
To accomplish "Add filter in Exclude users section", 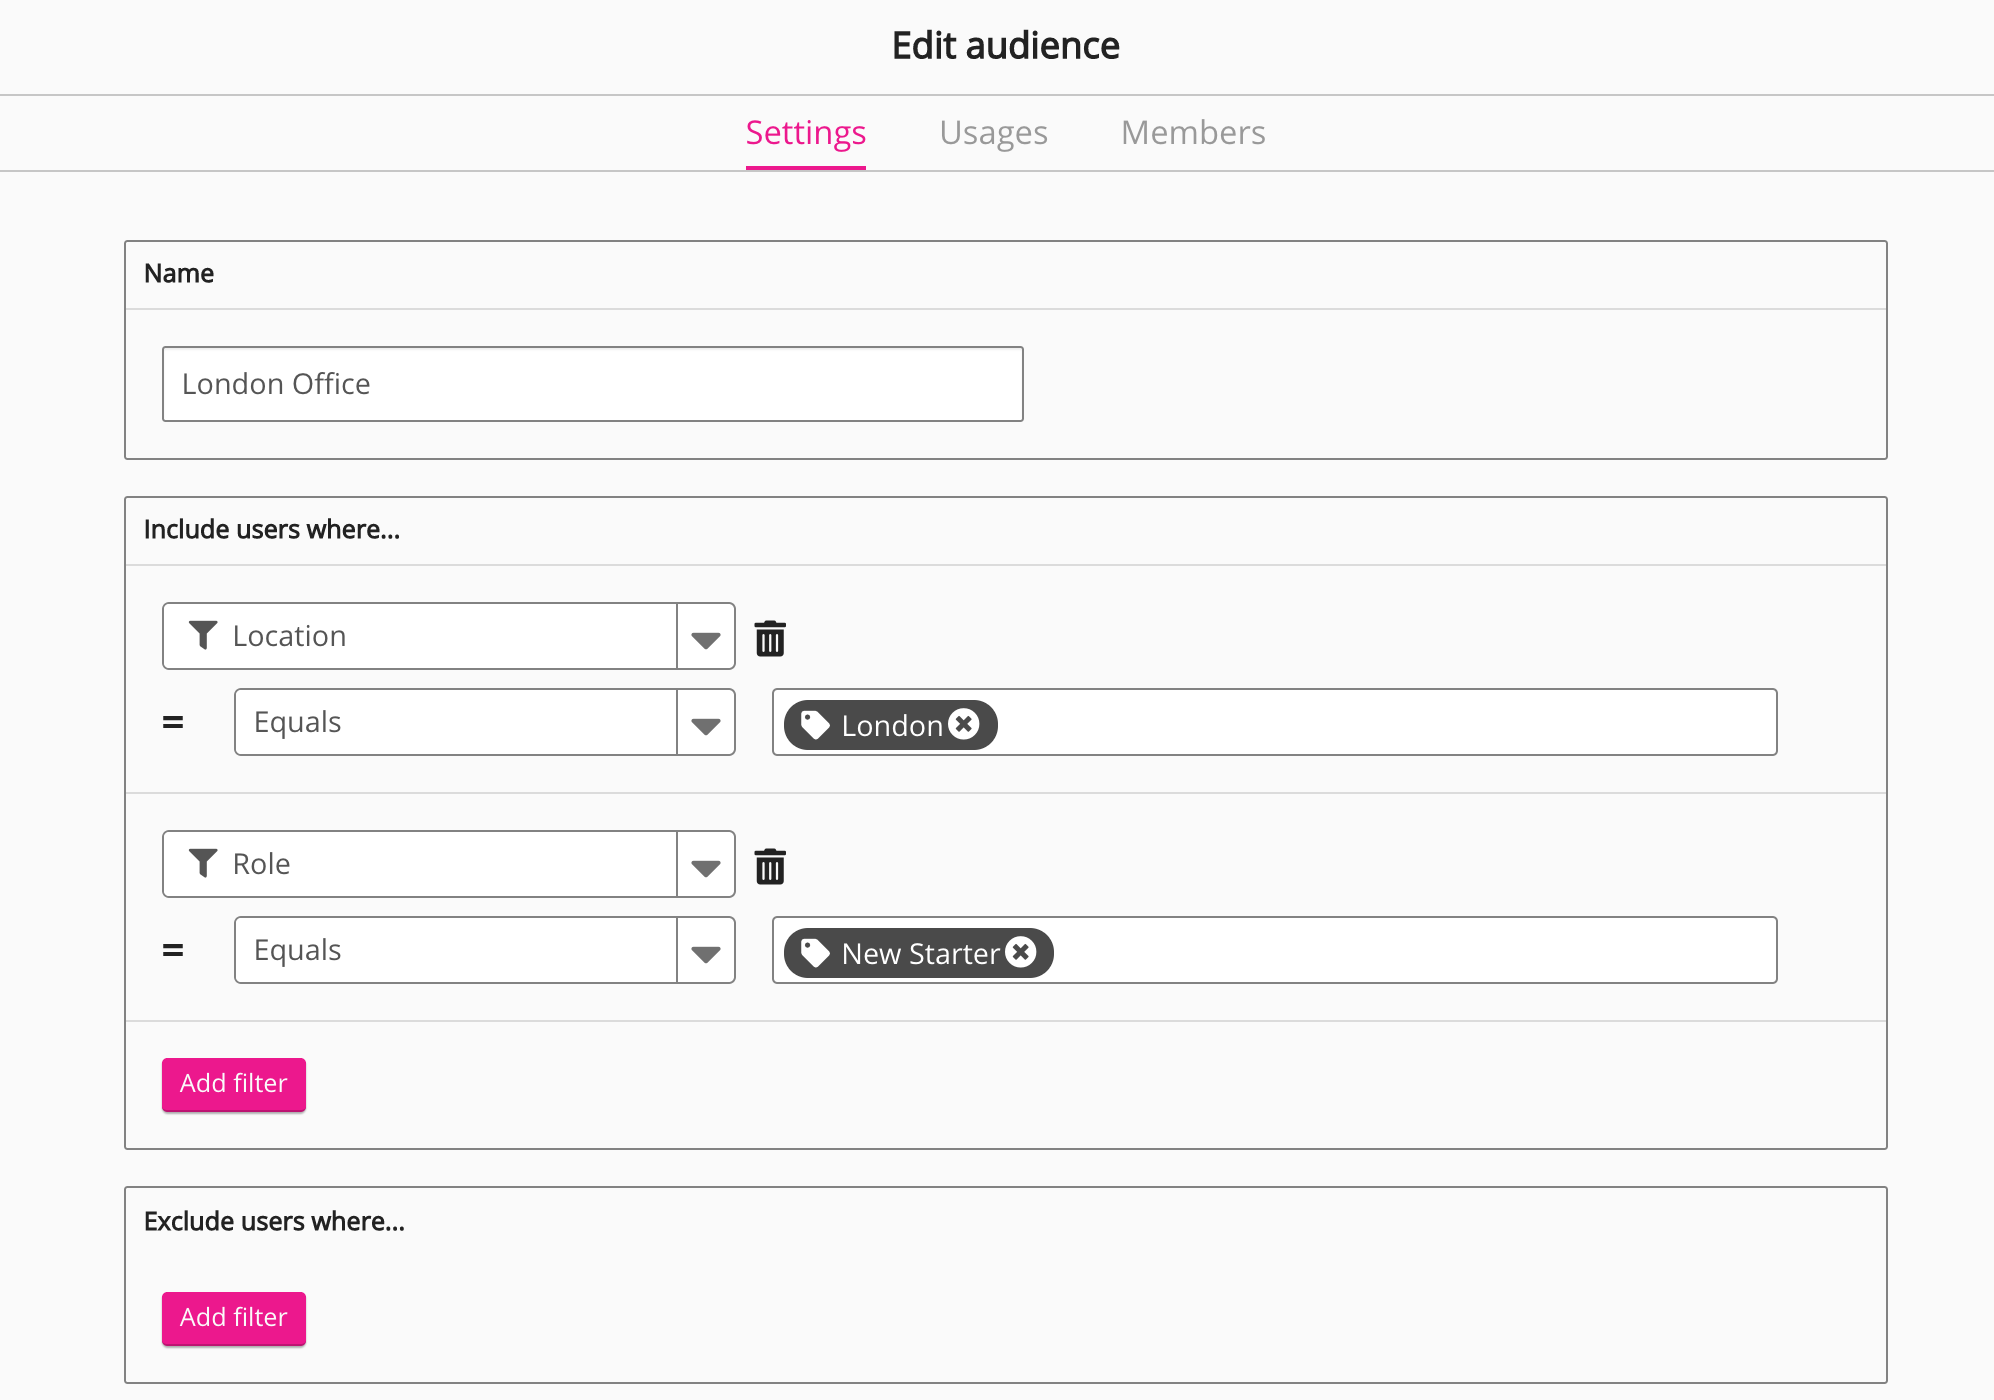I will (234, 1318).
